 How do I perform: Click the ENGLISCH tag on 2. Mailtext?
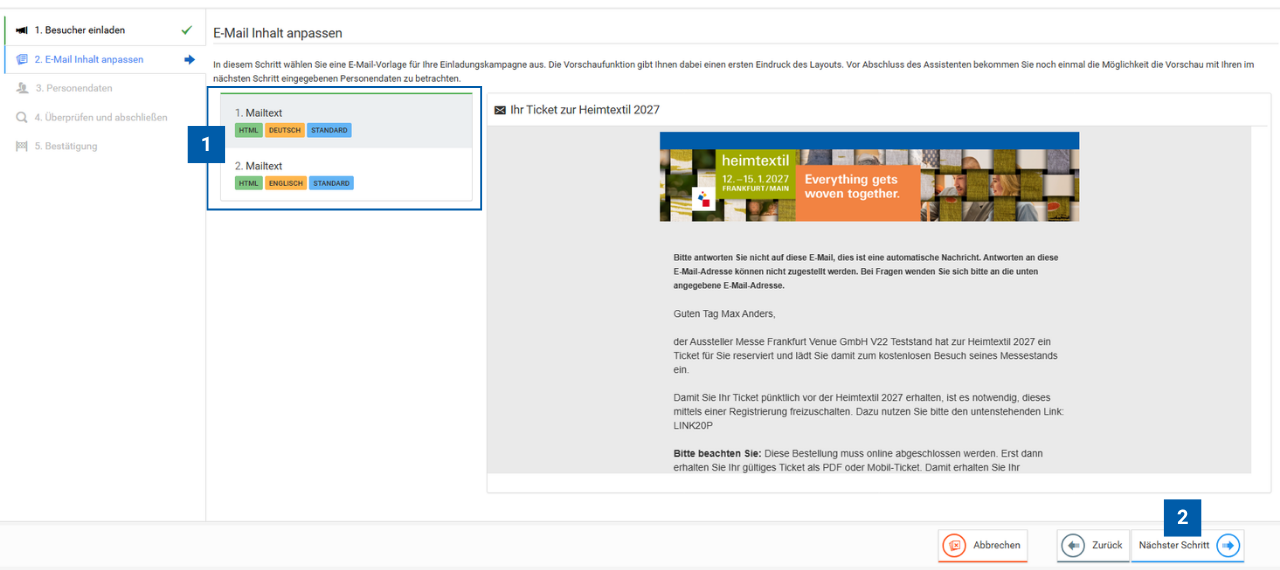(286, 183)
